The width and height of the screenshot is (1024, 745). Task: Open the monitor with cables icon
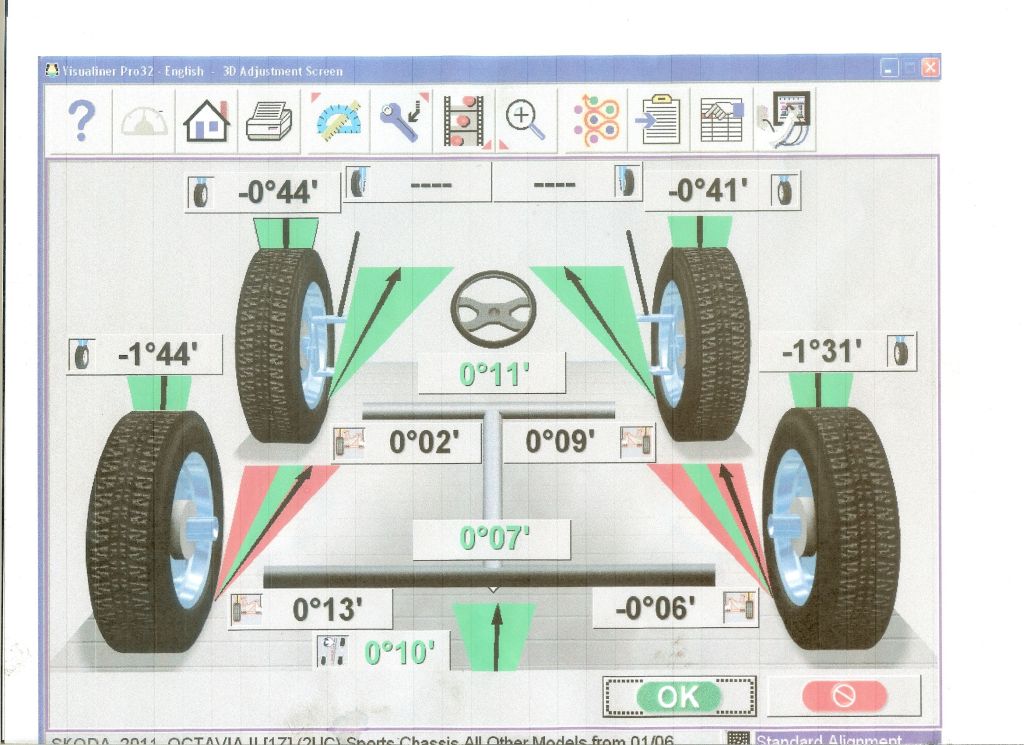point(786,119)
